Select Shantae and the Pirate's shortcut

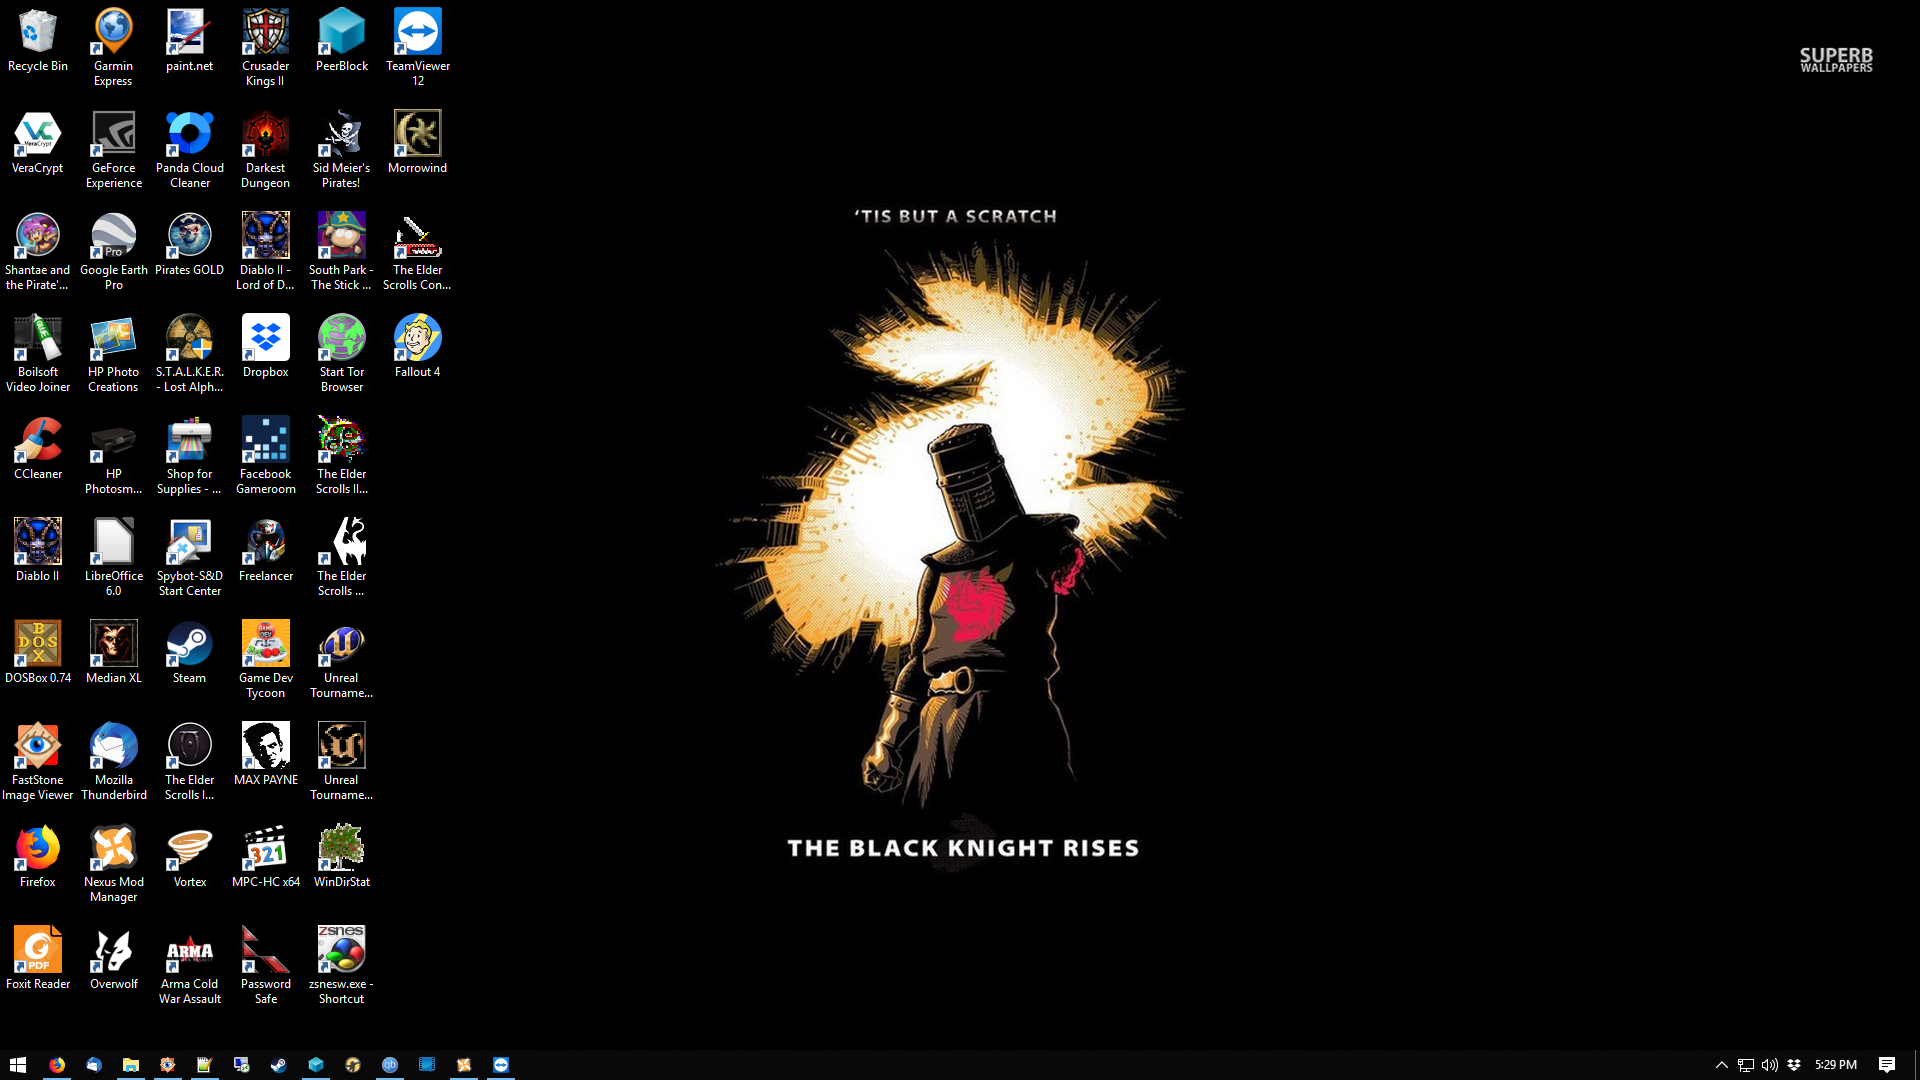[38, 252]
